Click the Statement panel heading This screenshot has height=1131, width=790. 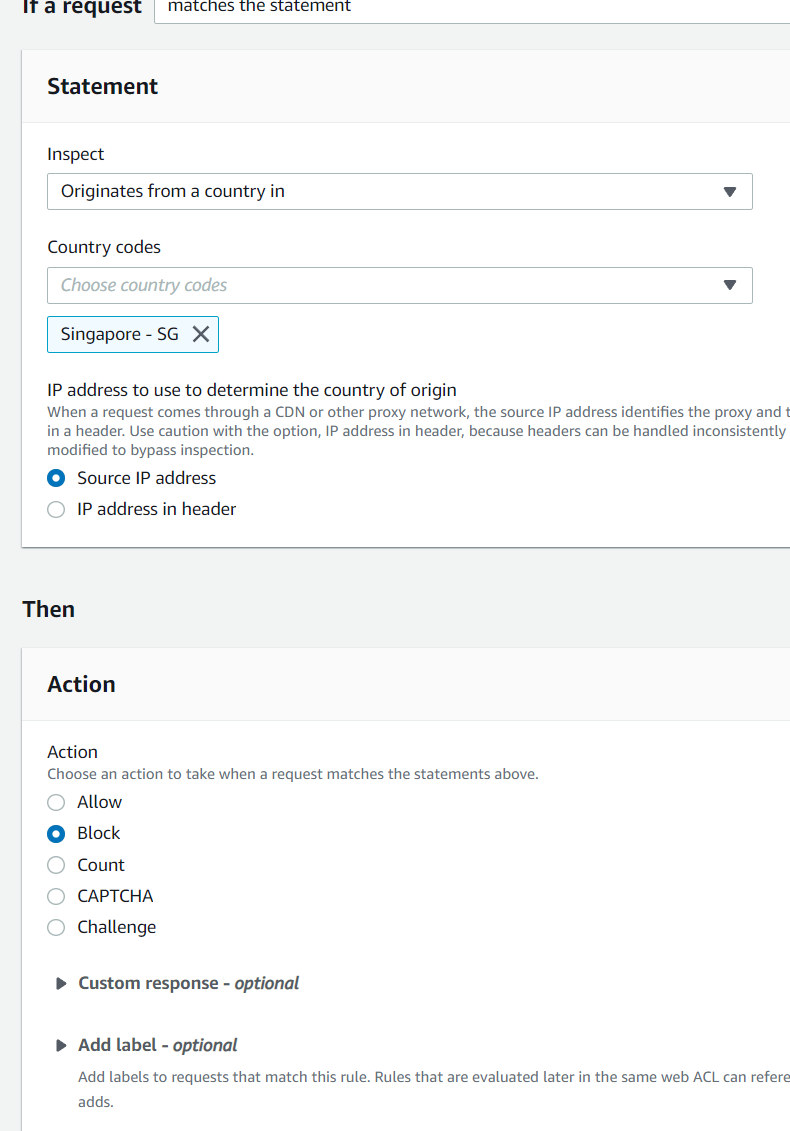pos(103,87)
